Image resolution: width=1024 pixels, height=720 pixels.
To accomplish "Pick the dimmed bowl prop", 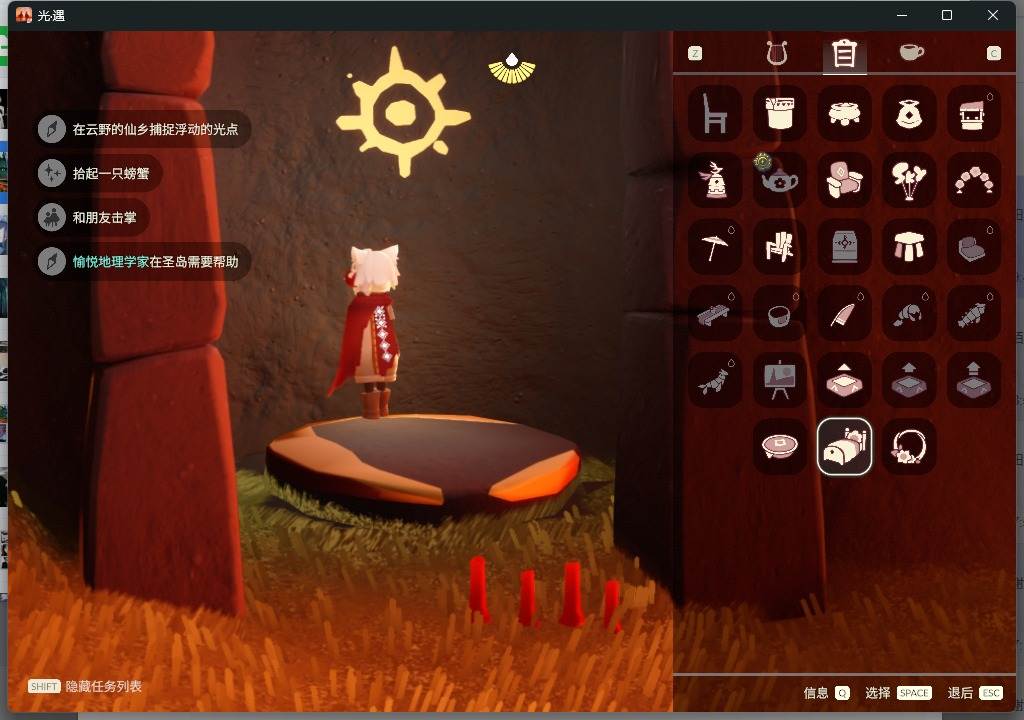I will pos(780,313).
